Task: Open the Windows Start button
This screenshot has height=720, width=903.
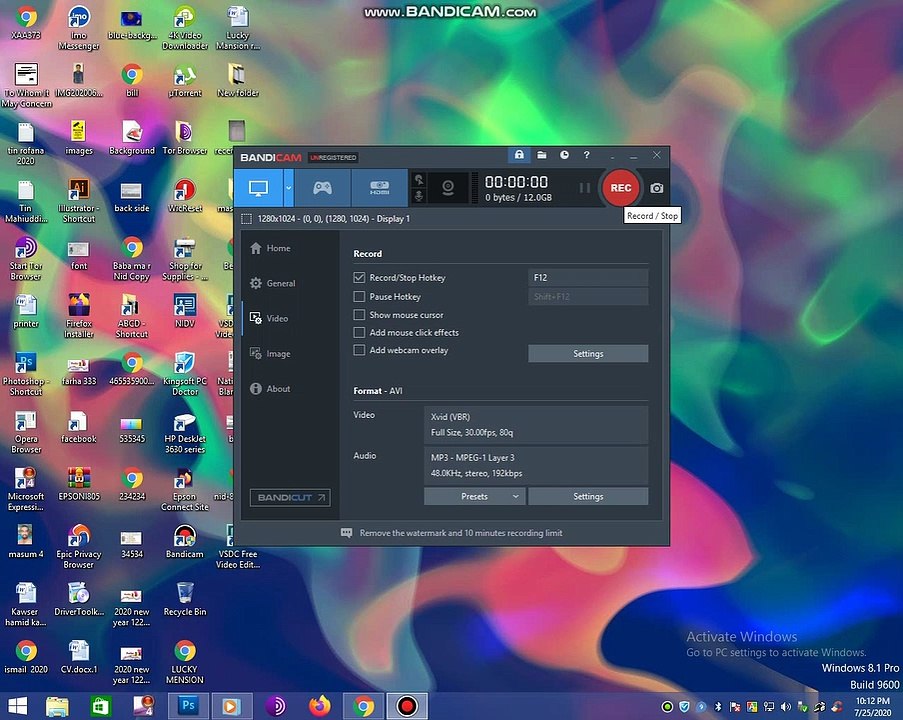Action: [x=17, y=706]
